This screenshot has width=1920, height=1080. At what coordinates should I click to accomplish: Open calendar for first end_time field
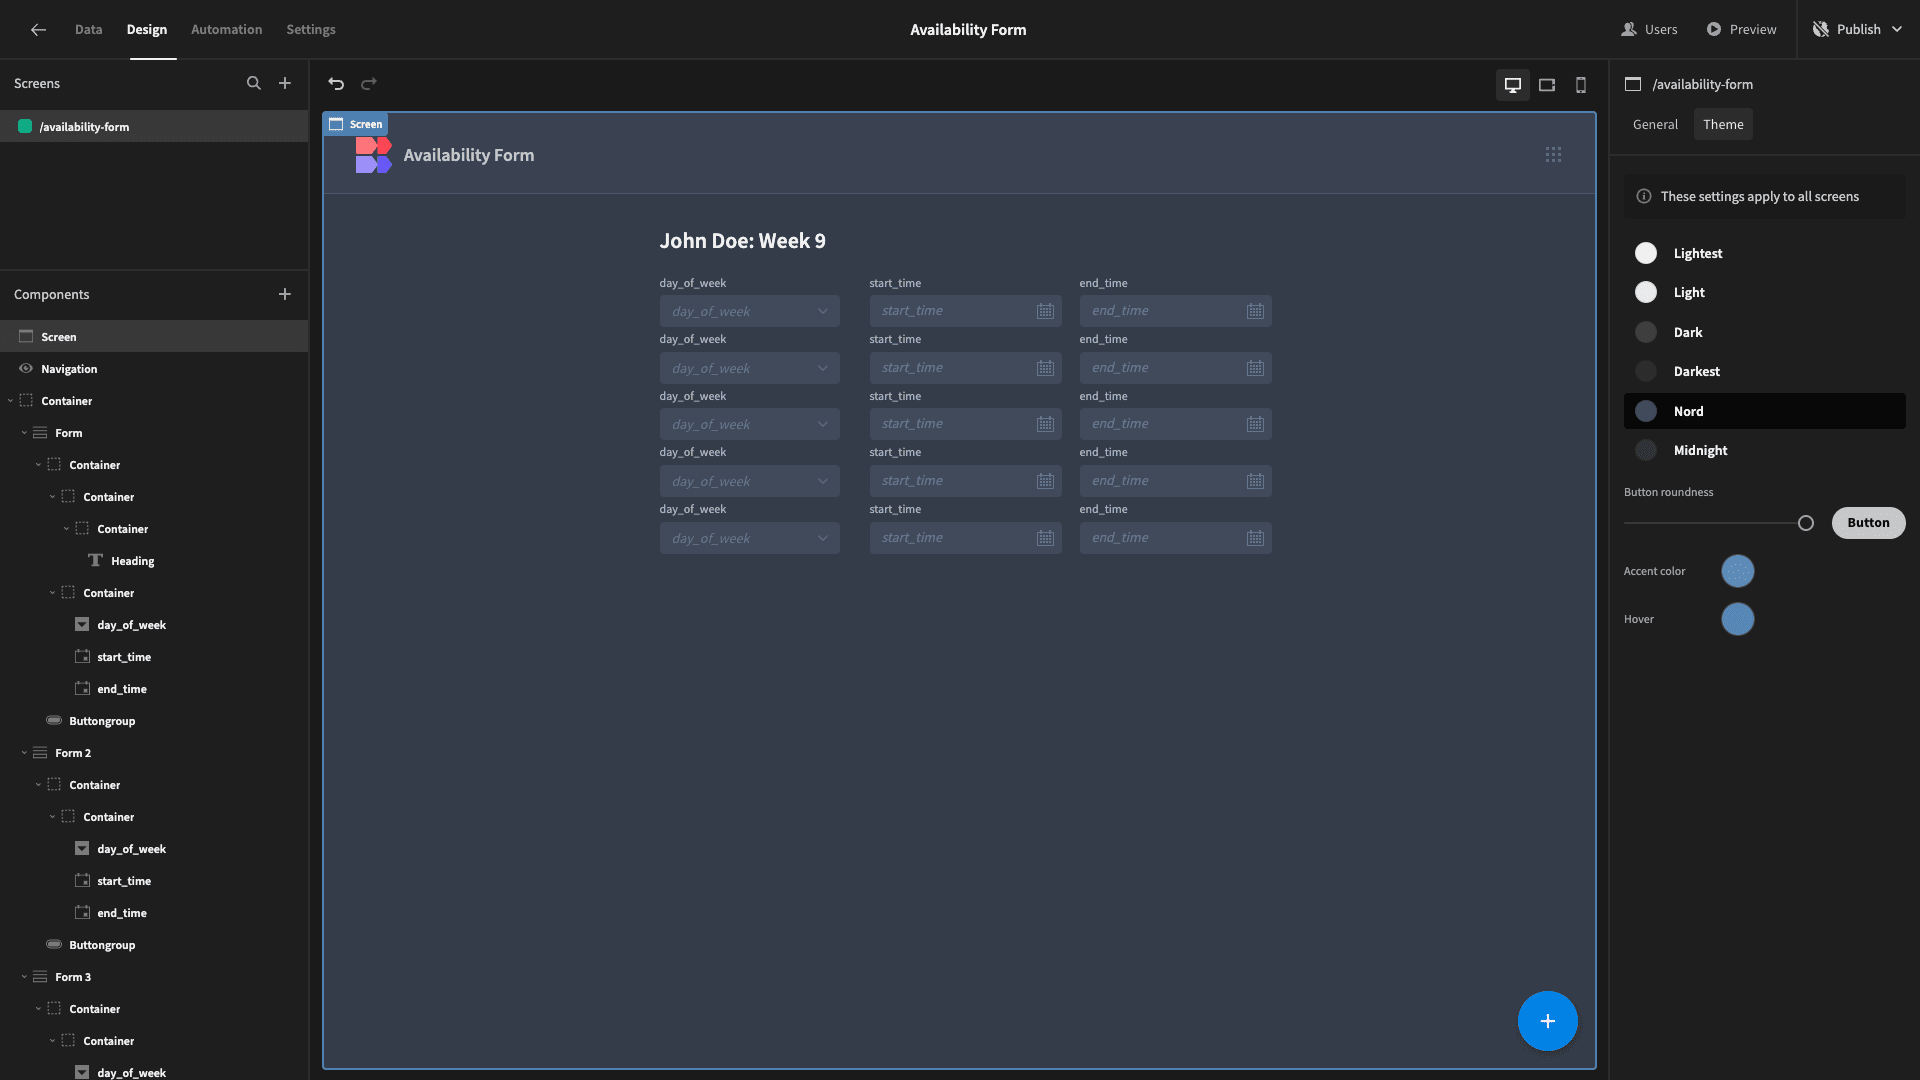pos(1255,311)
